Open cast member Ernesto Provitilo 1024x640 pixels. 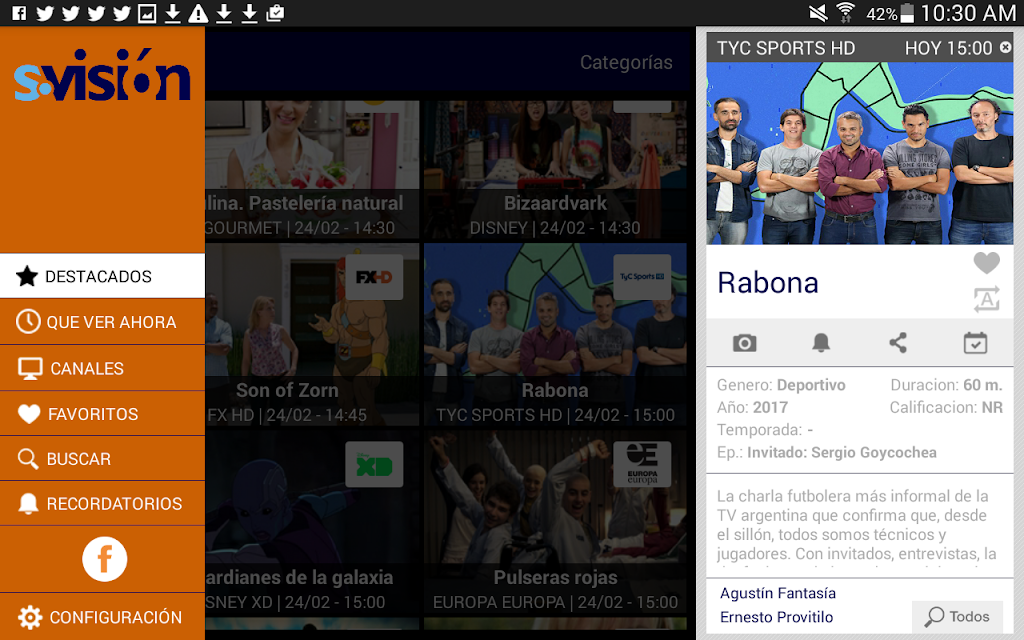coord(776,617)
